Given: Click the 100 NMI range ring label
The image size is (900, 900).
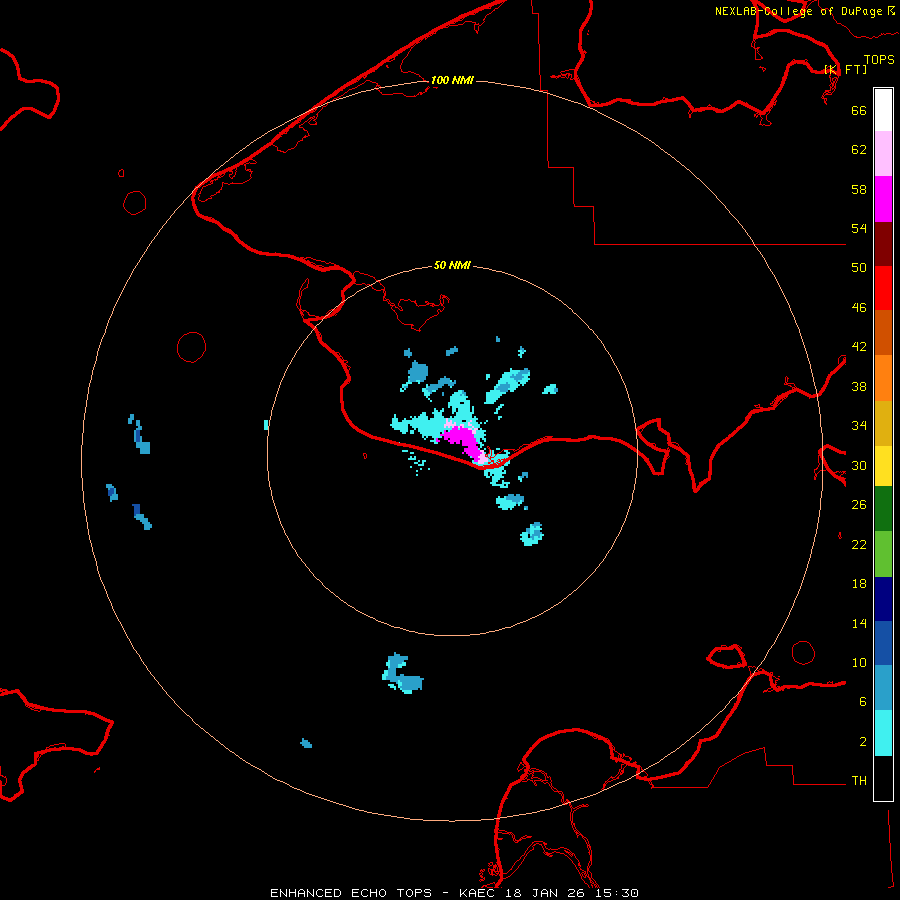Looking at the screenshot, I should point(452,80).
